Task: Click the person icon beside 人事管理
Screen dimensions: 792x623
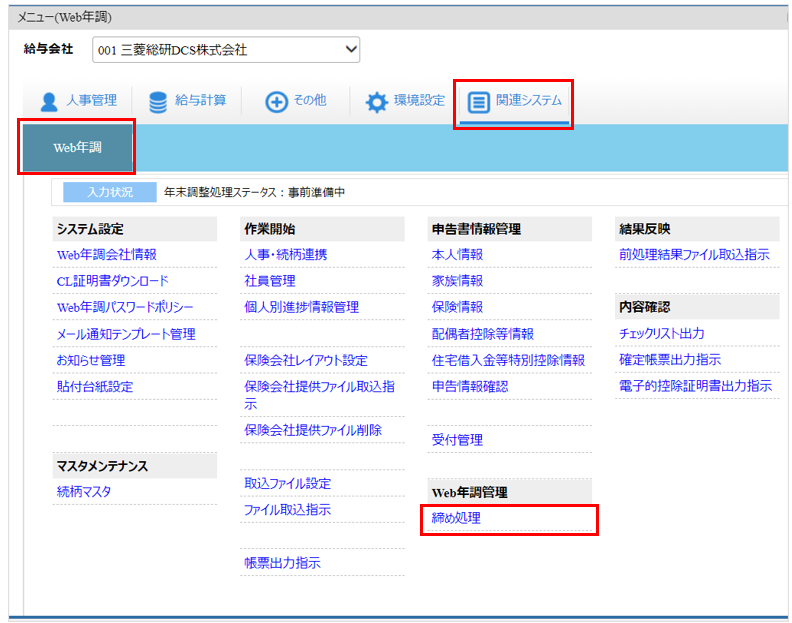Action: click(49, 102)
